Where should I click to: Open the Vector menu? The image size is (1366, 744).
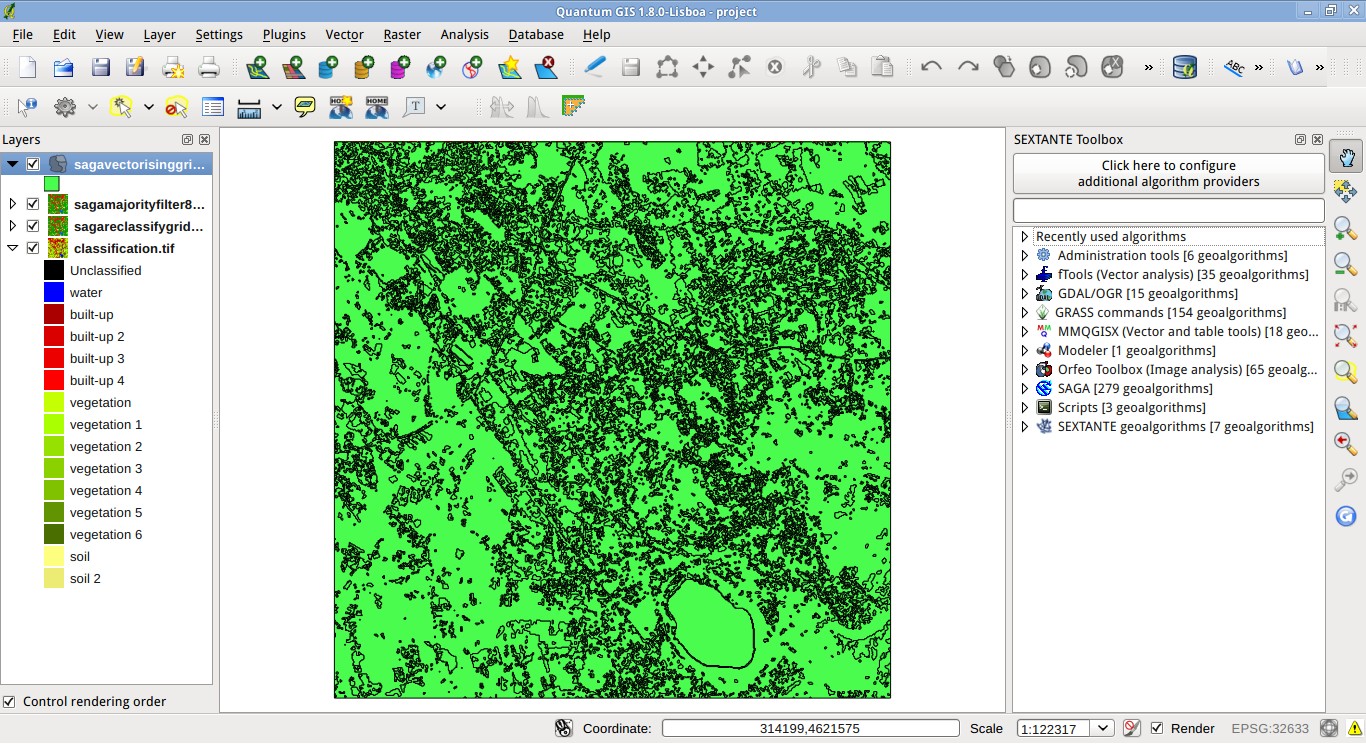tap(344, 34)
